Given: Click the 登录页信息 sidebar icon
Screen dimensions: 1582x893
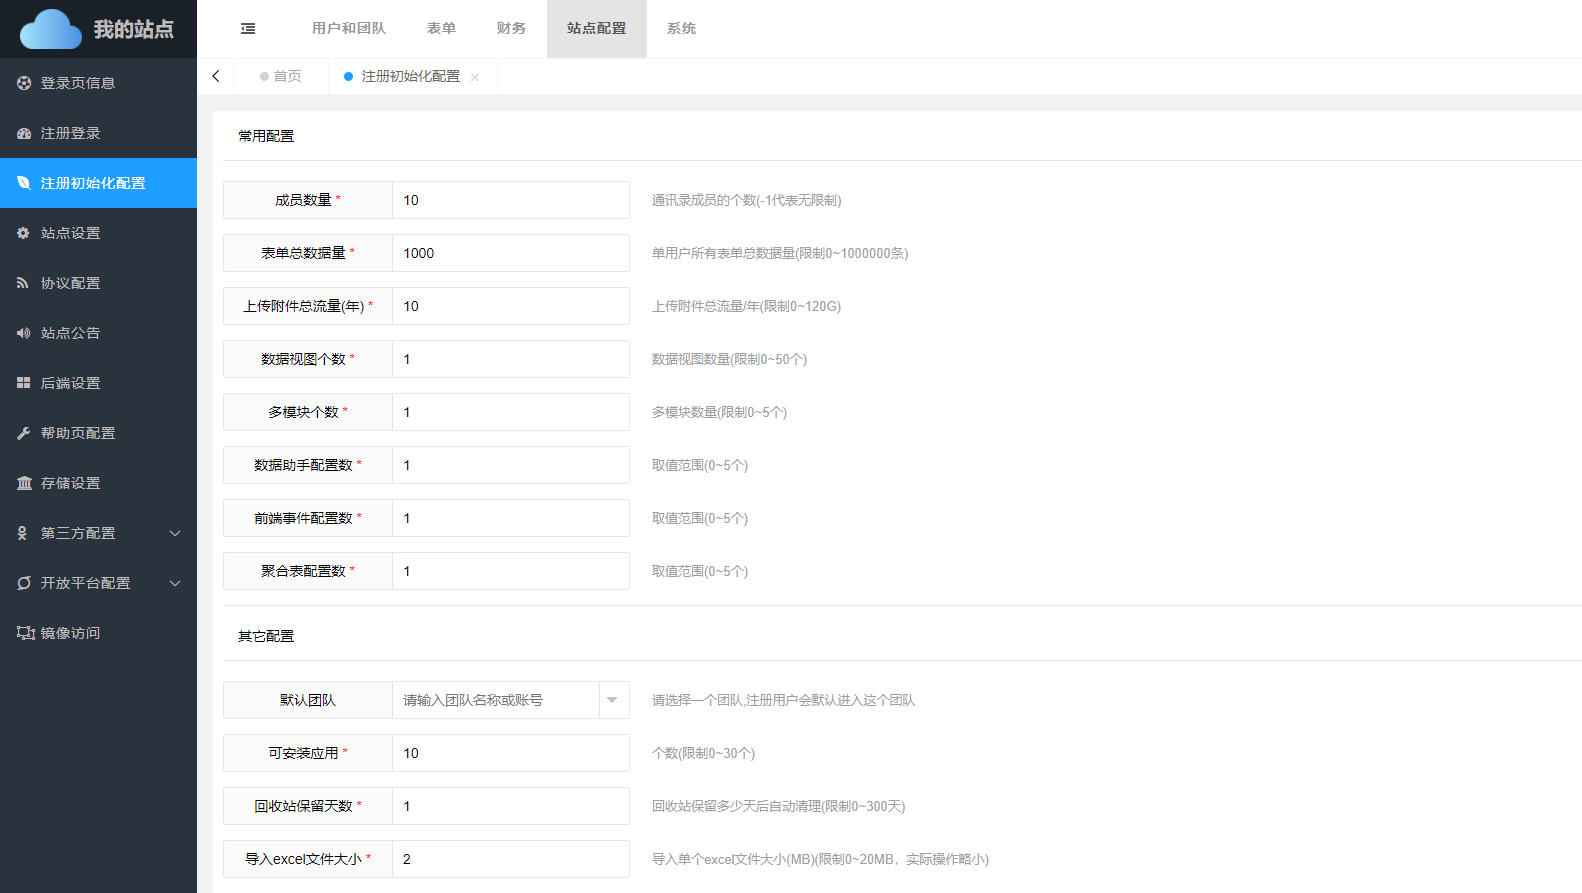Looking at the screenshot, I should click(x=24, y=83).
